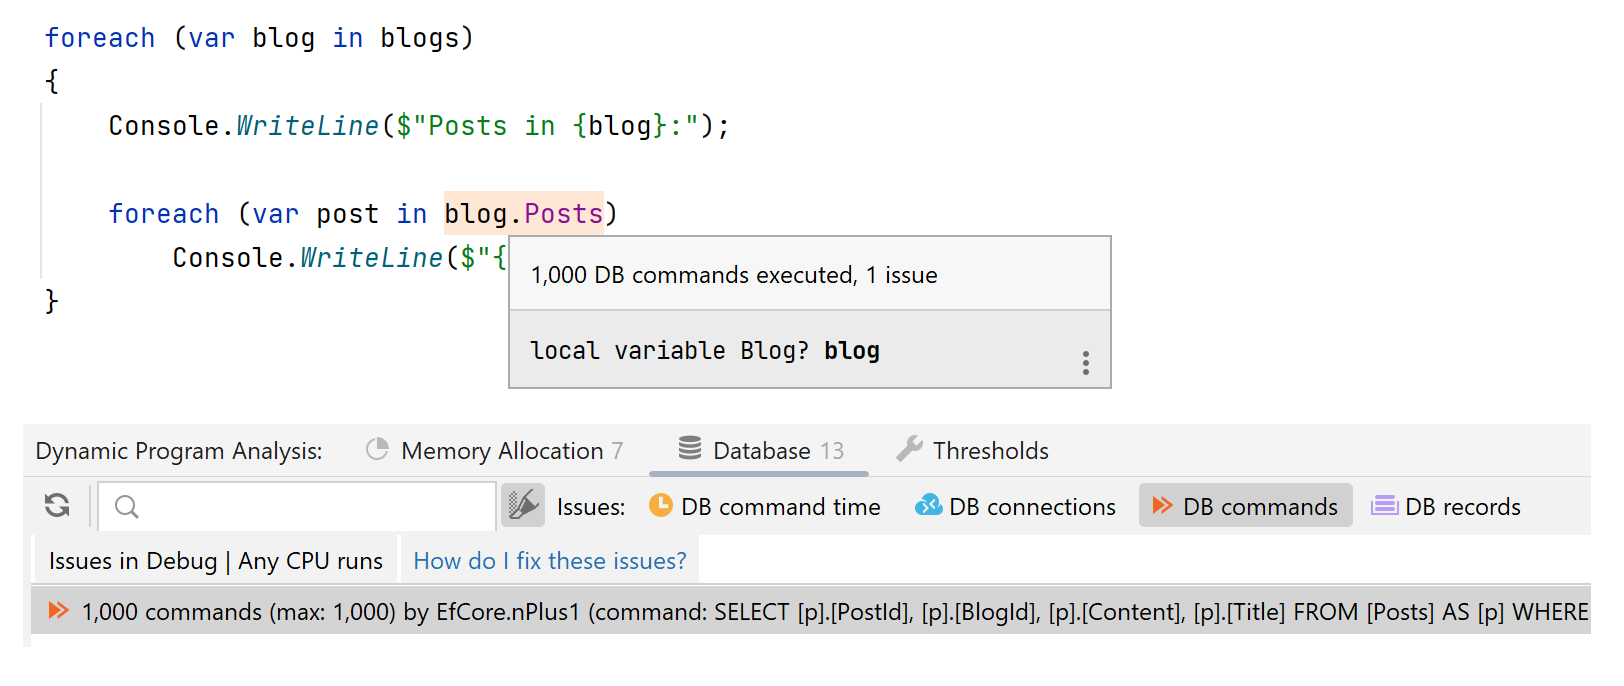Image resolution: width=1624 pixels, height=686 pixels.
Task: Open search options via the magnifier icon
Action: [x=126, y=507]
